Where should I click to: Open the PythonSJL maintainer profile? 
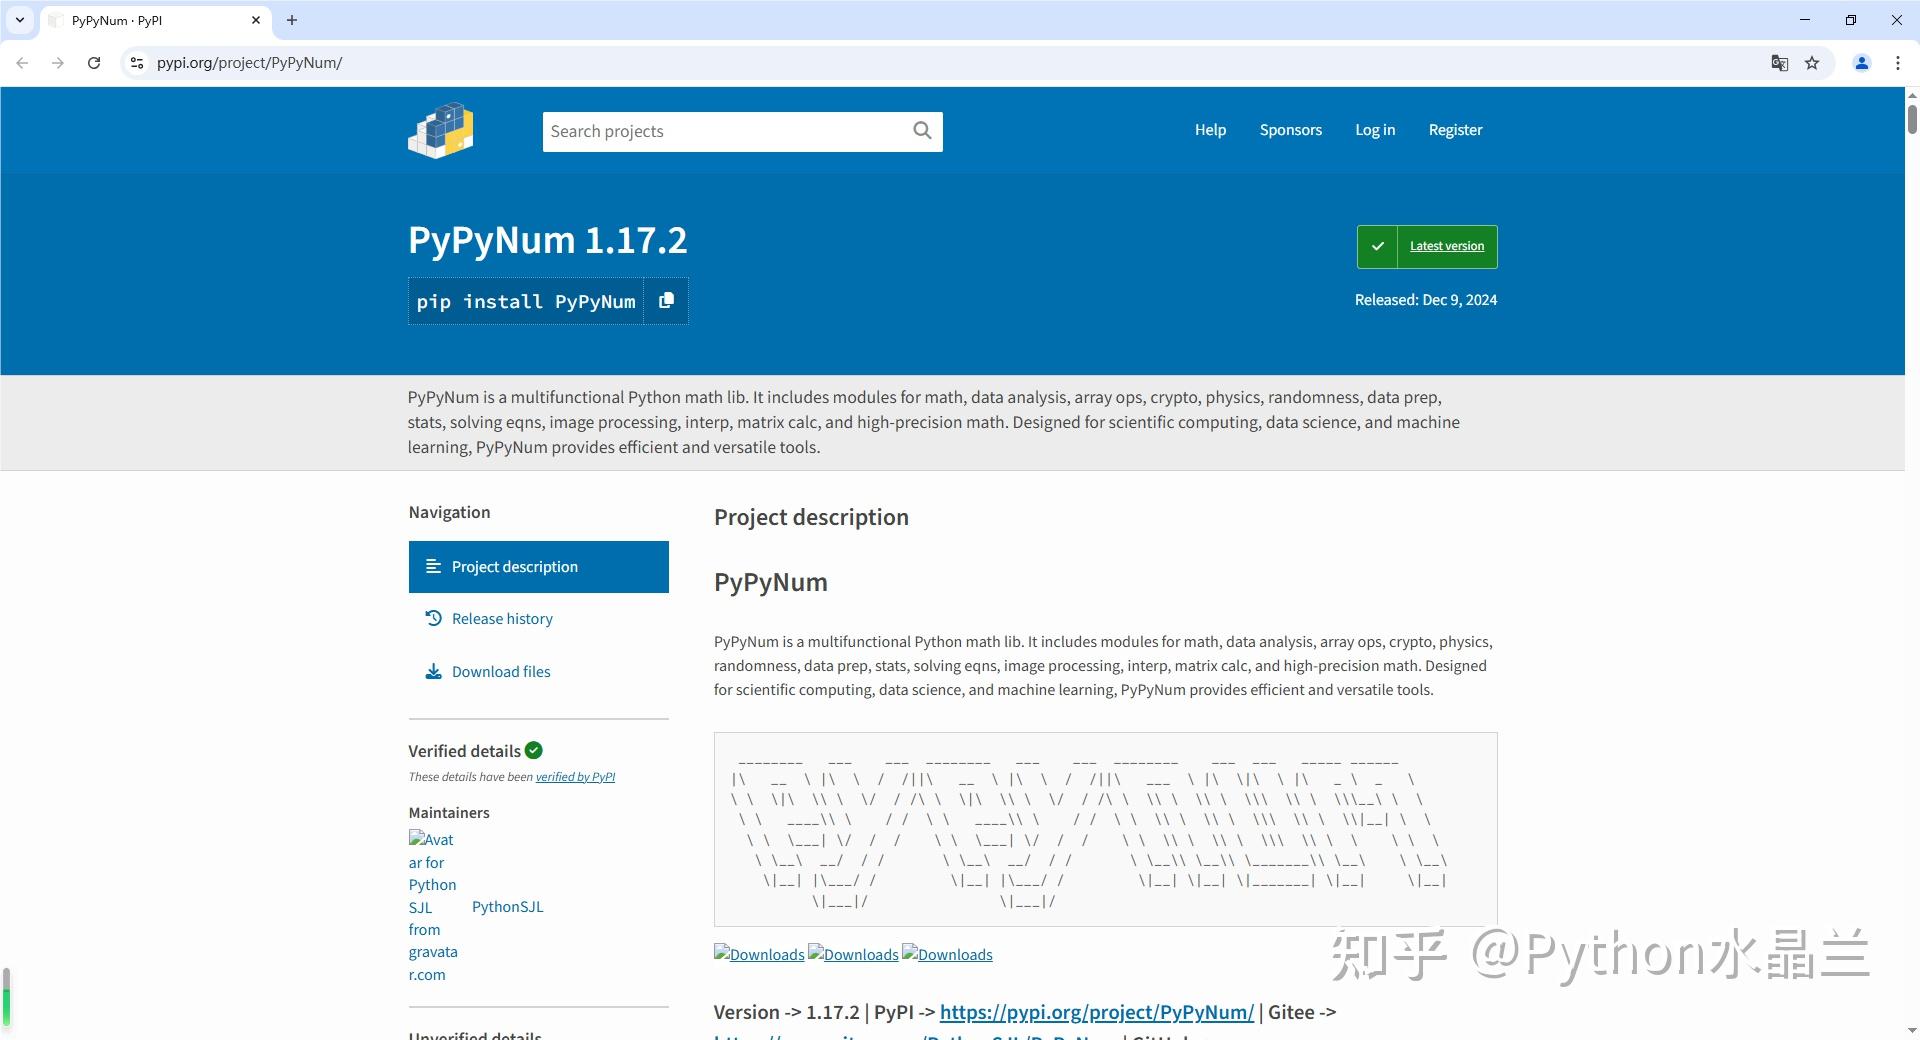[507, 906]
